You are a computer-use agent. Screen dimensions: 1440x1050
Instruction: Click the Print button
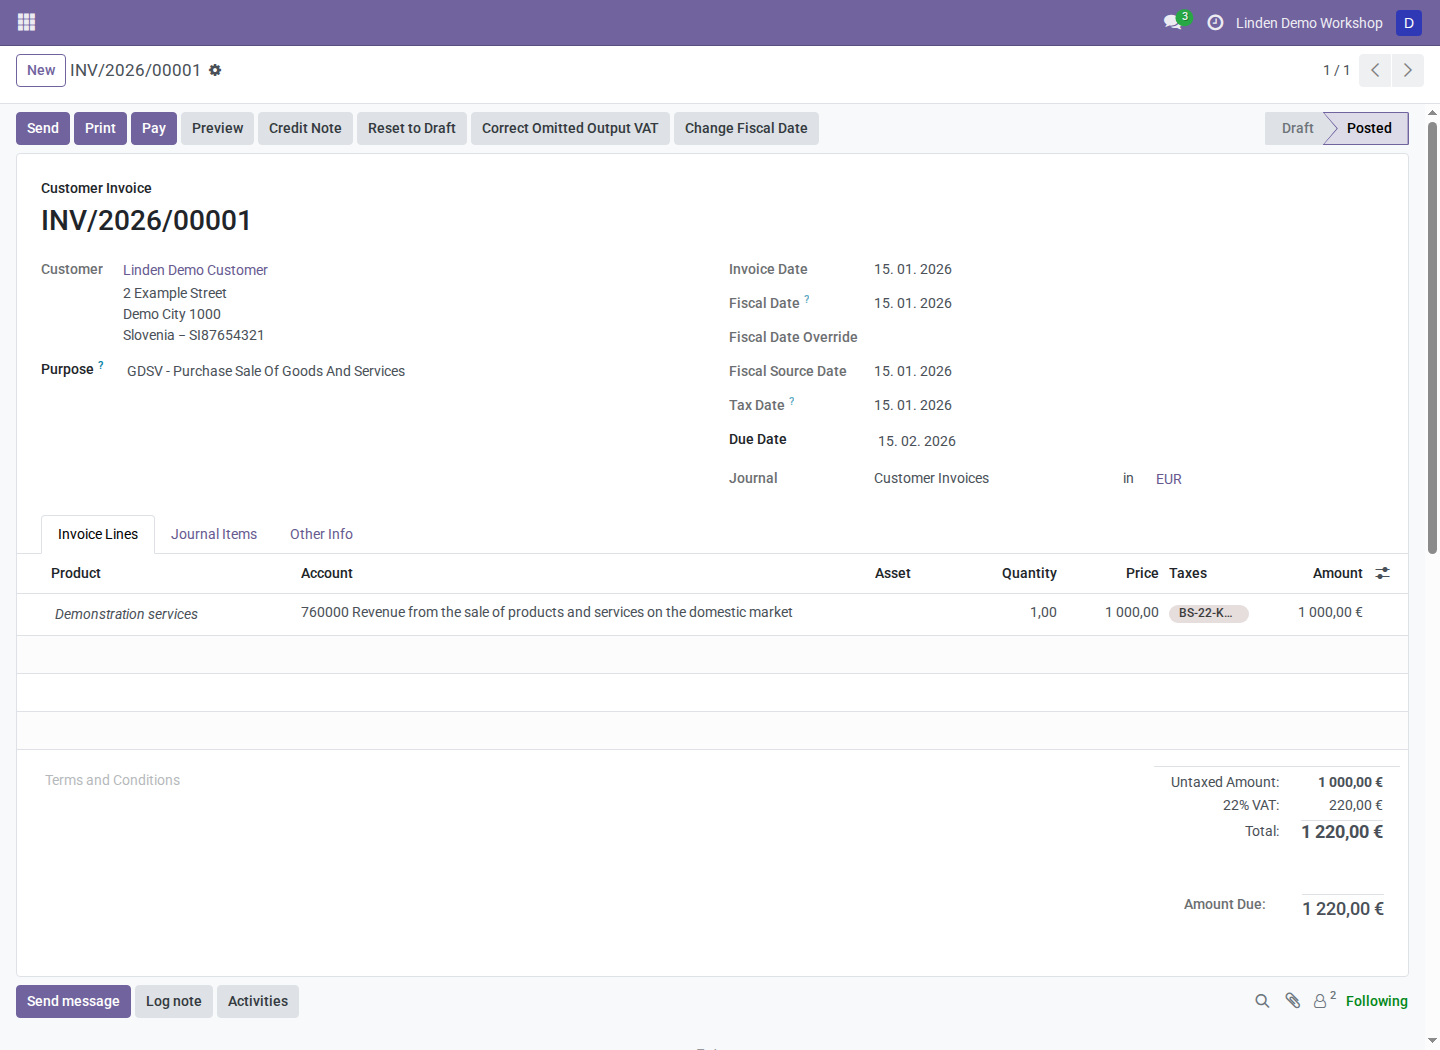100,128
